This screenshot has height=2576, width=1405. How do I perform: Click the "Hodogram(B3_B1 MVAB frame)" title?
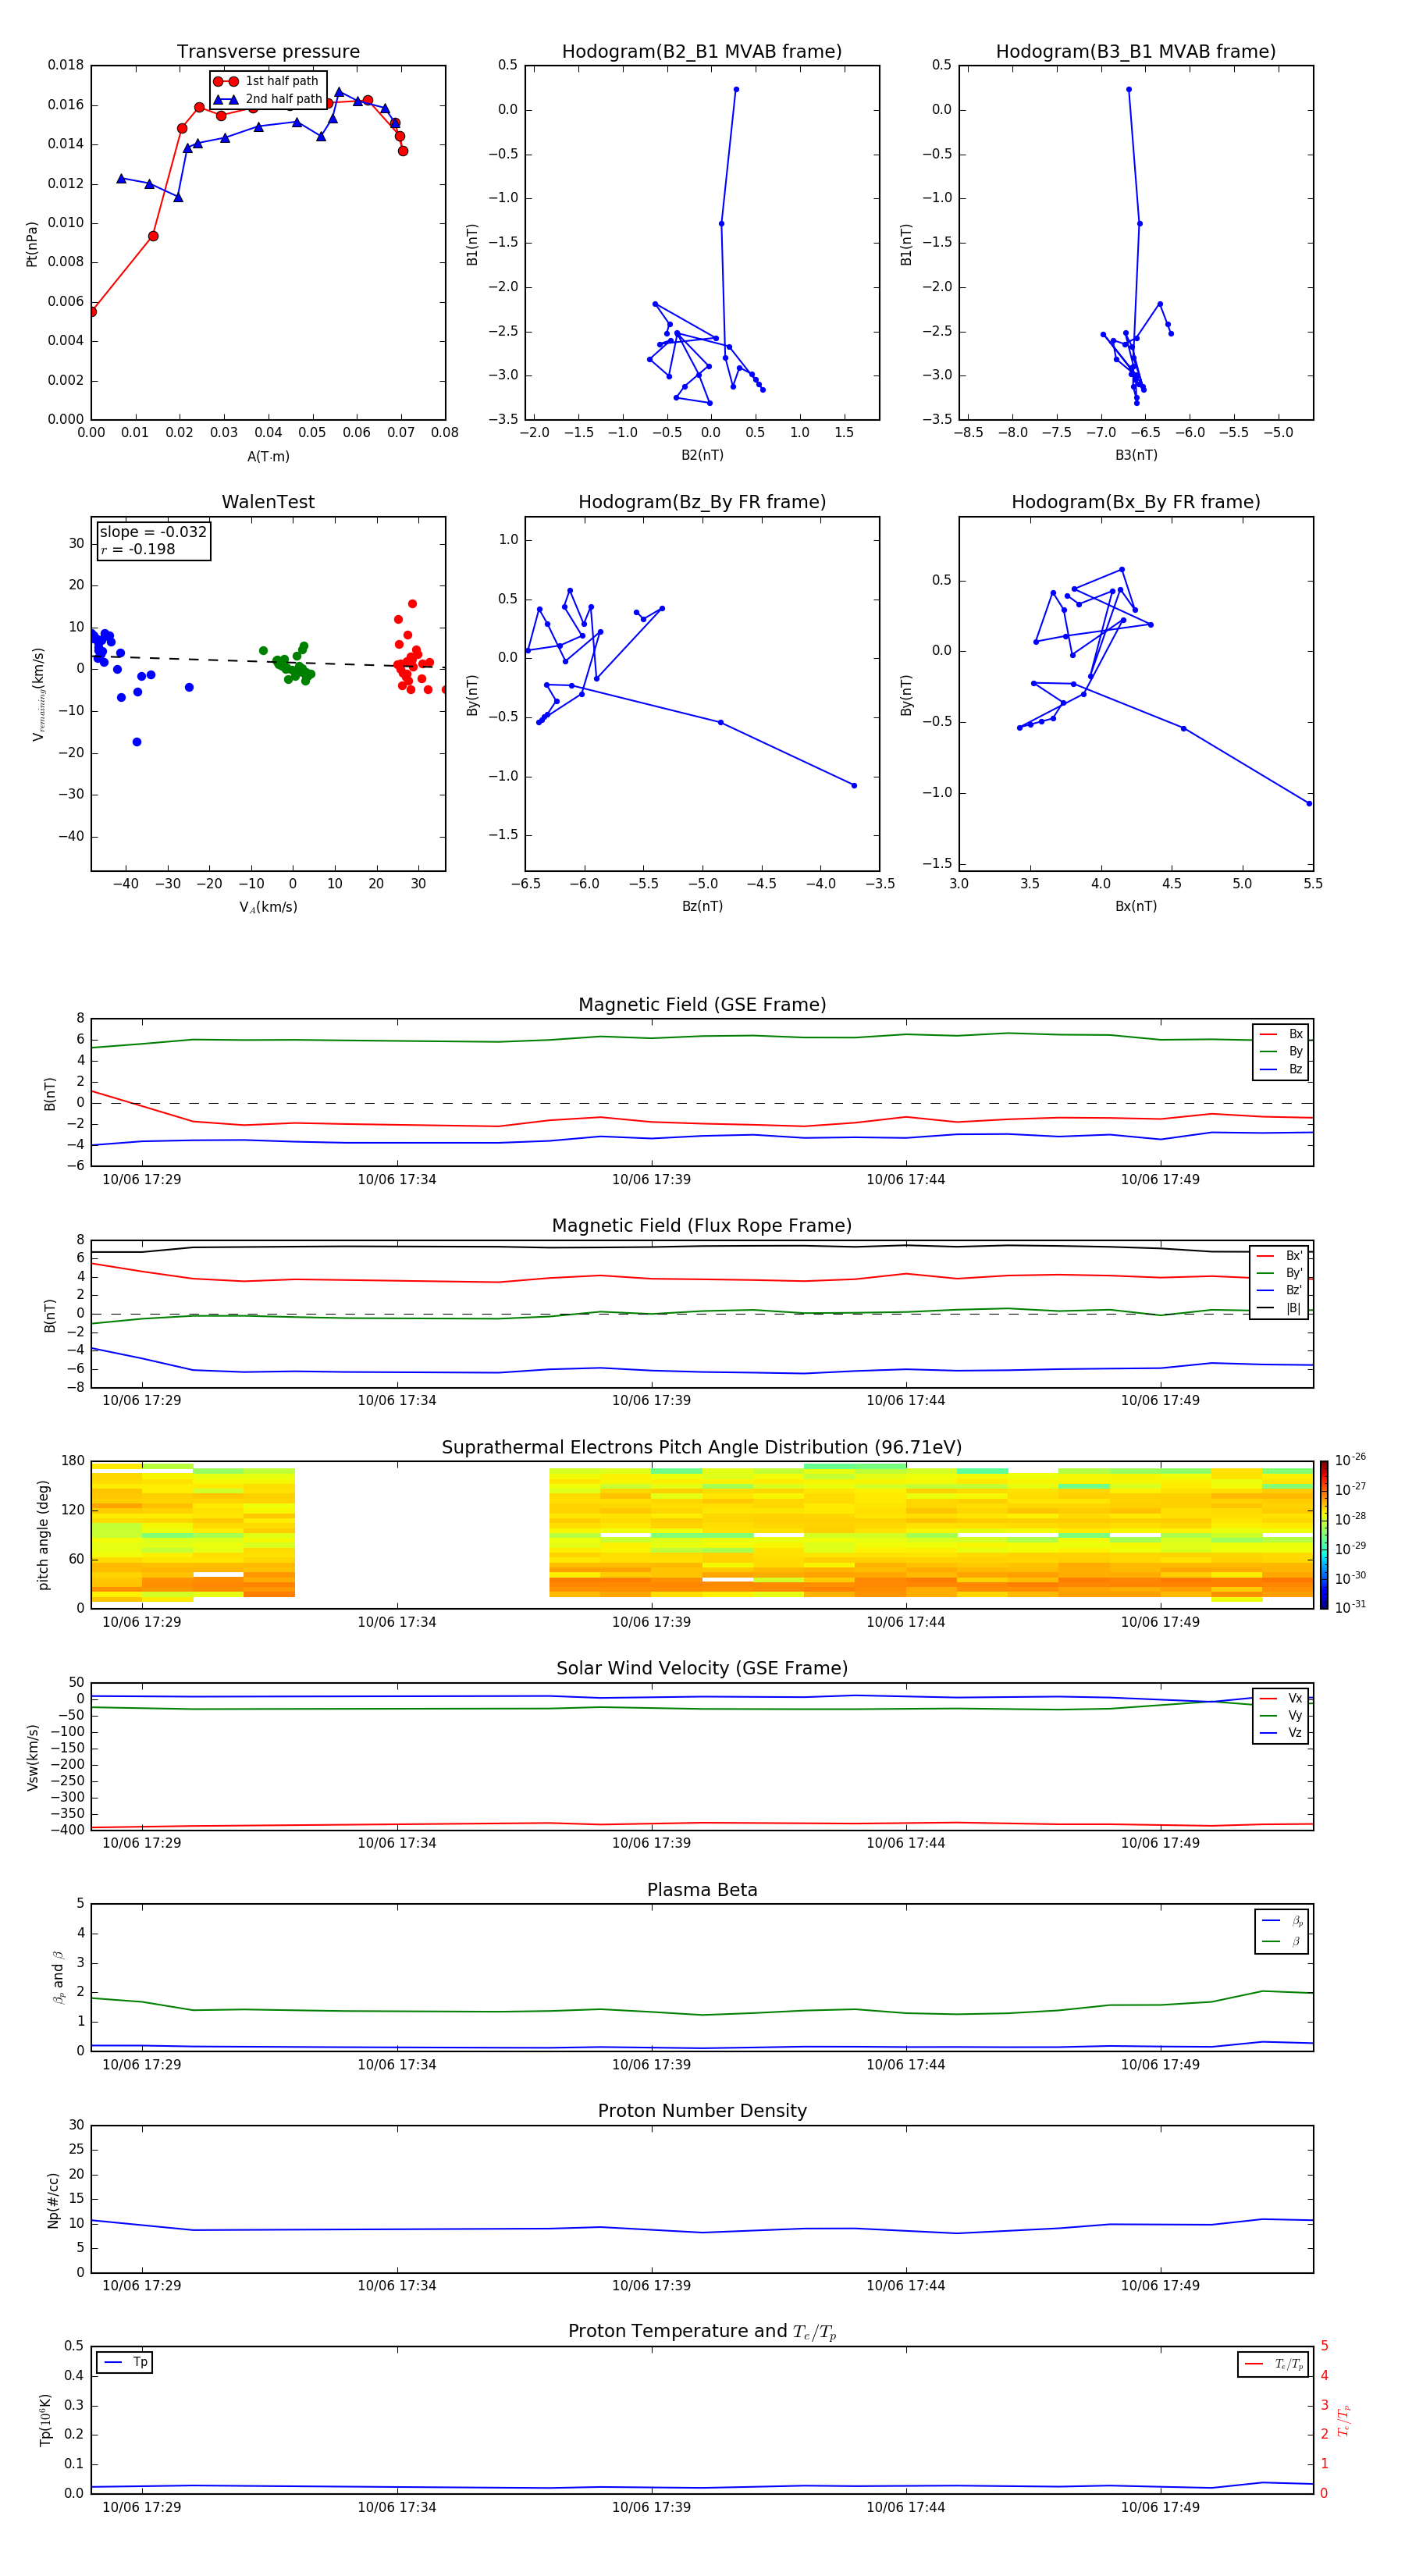pyautogui.click(x=1136, y=52)
